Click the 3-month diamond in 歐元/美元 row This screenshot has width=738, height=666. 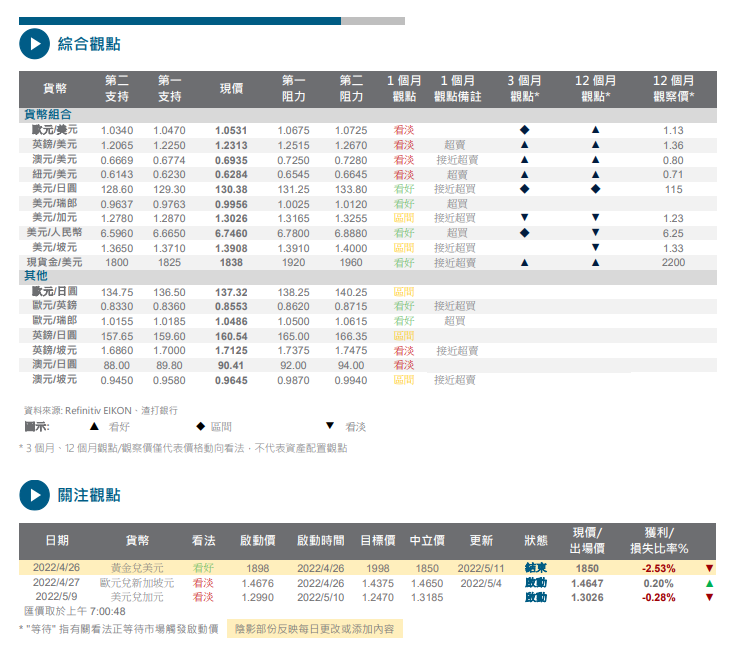pyautogui.click(x=524, y=130)
